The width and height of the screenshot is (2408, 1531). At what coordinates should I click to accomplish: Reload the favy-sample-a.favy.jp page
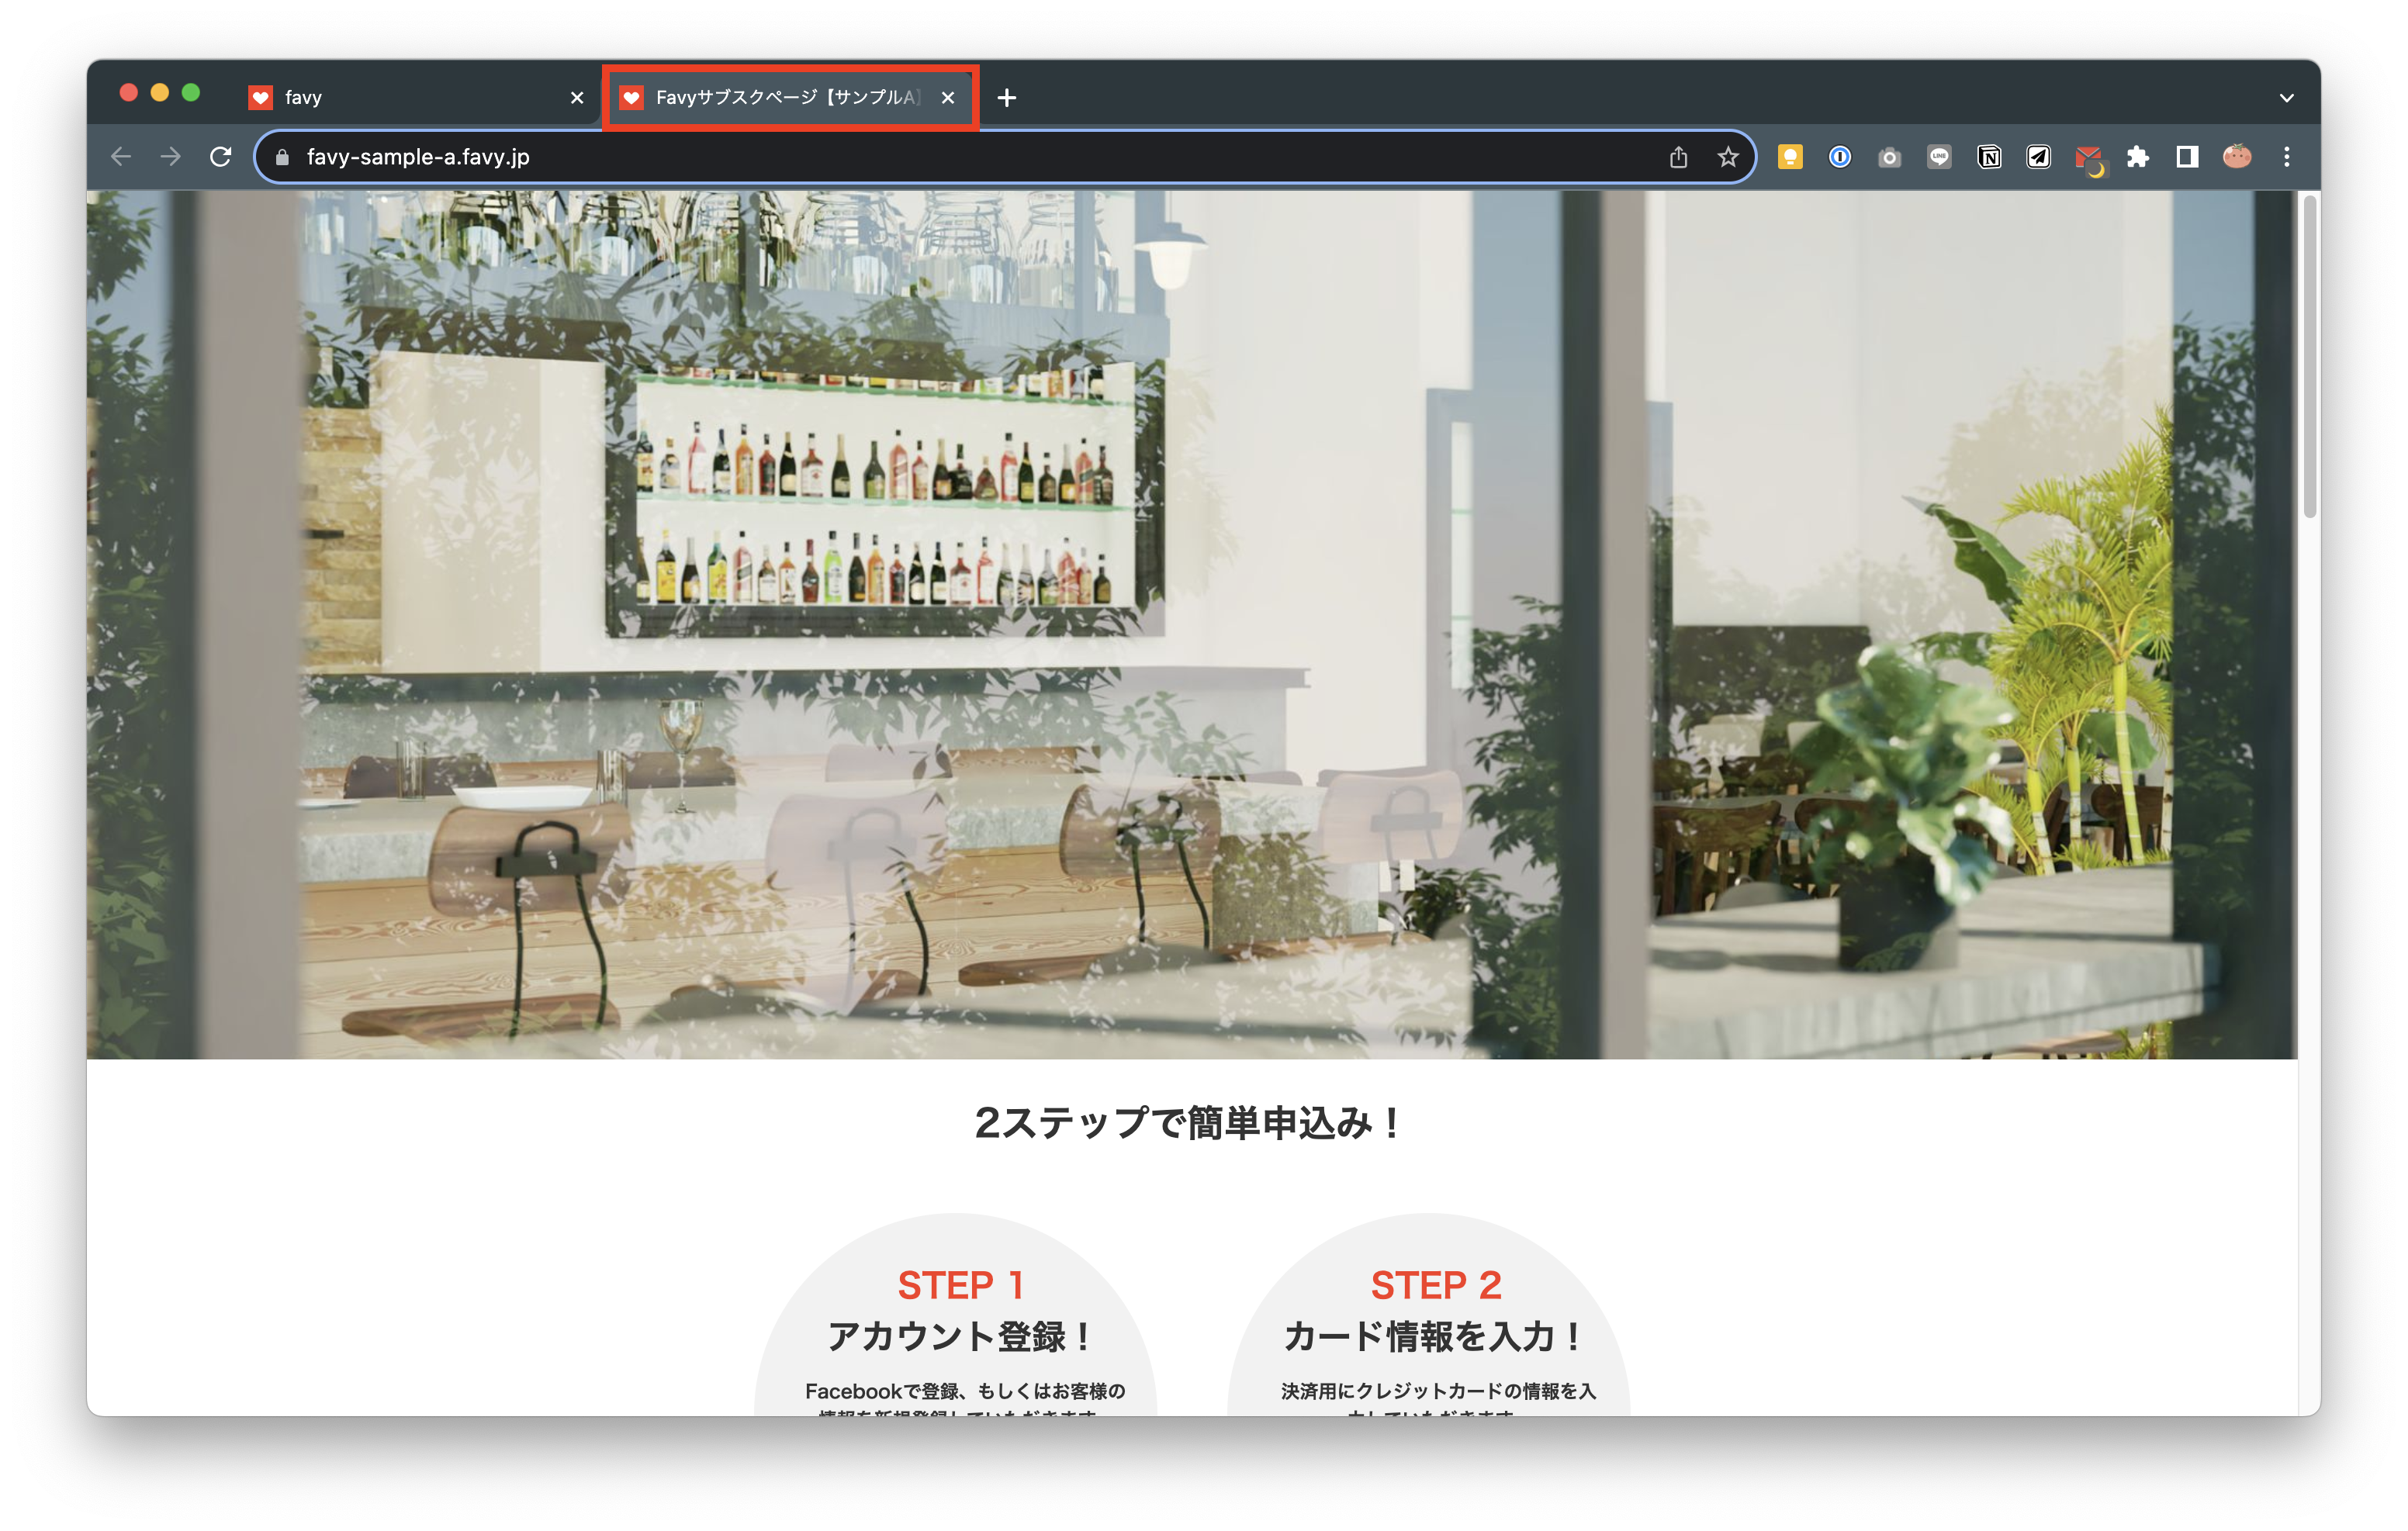pyautogui.click(x=221, y=157)
